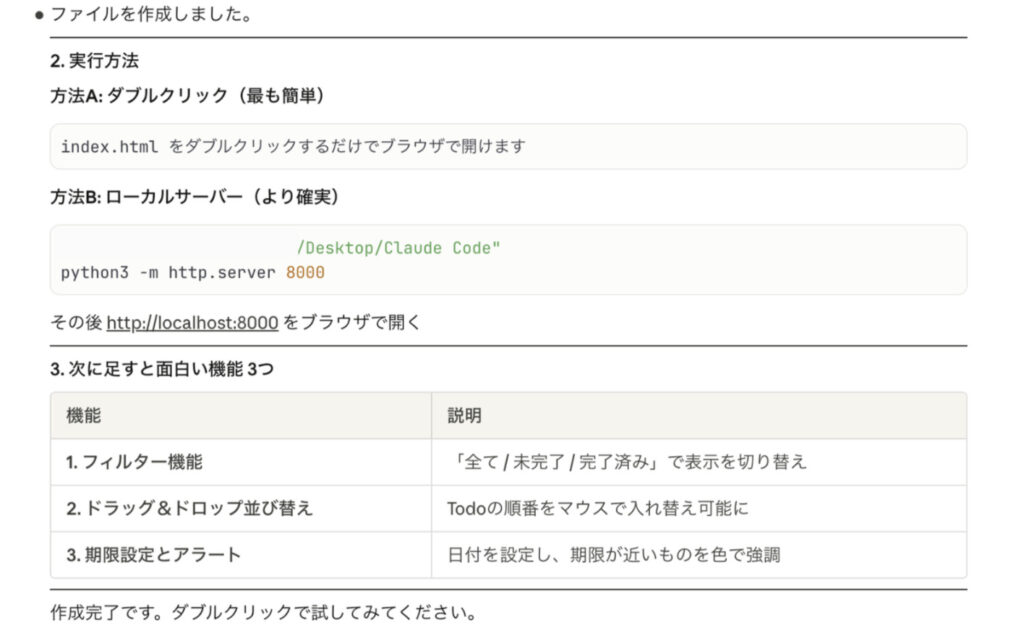1024x644 pixels.
Task: Click the 説明 table column header
Action: coord(464,415)
